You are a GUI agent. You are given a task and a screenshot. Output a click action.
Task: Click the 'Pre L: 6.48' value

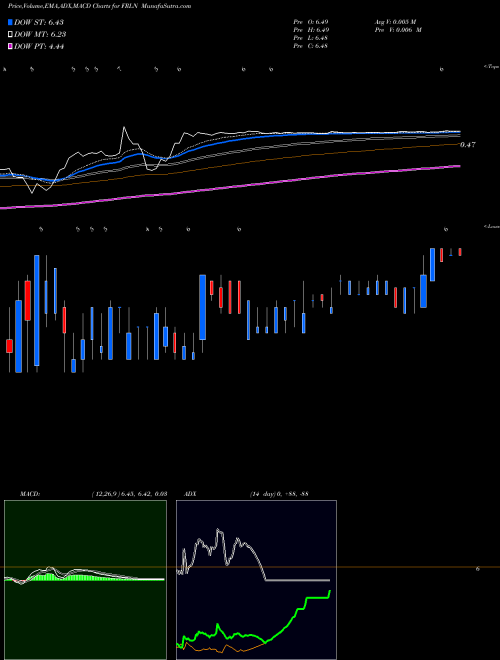point(311,38)
